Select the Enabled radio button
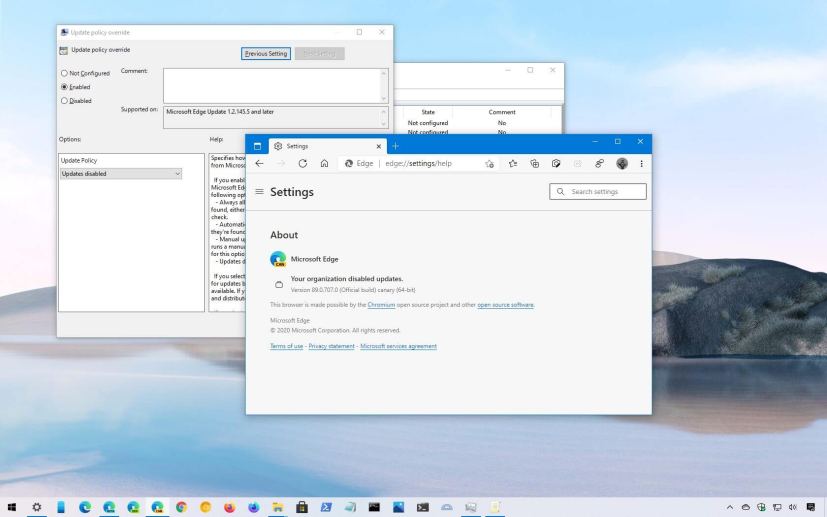 tap(66, 87)
